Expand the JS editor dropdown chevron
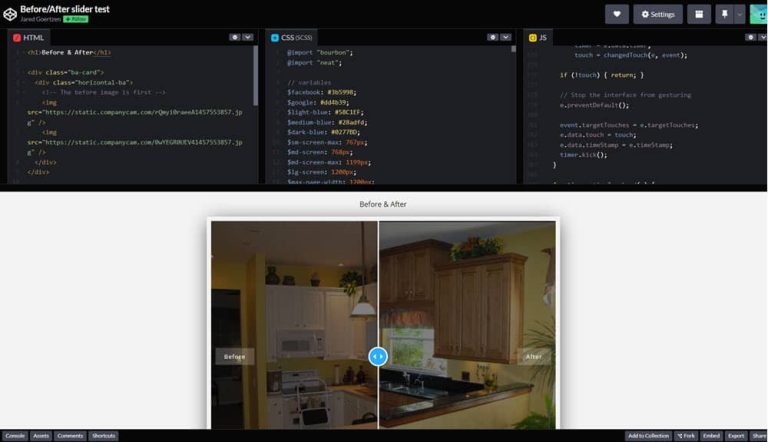The height and width of the screenshot is (442, 768). coord(761,37)
